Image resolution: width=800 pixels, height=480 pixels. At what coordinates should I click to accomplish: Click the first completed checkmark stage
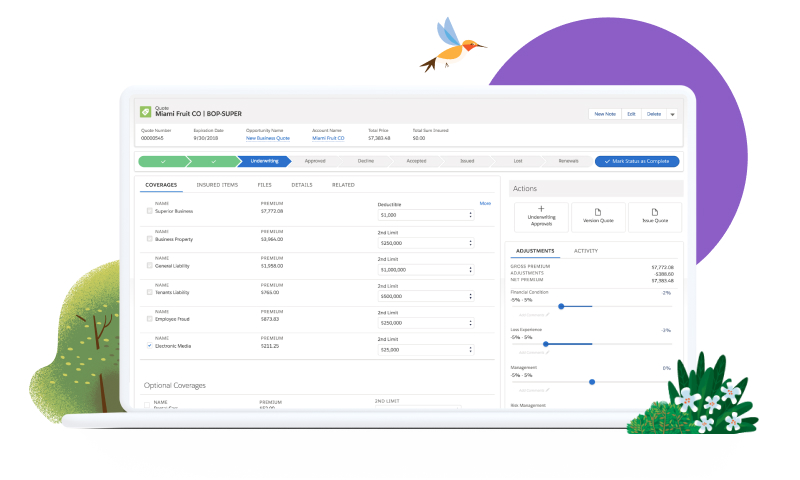point(162,161)
